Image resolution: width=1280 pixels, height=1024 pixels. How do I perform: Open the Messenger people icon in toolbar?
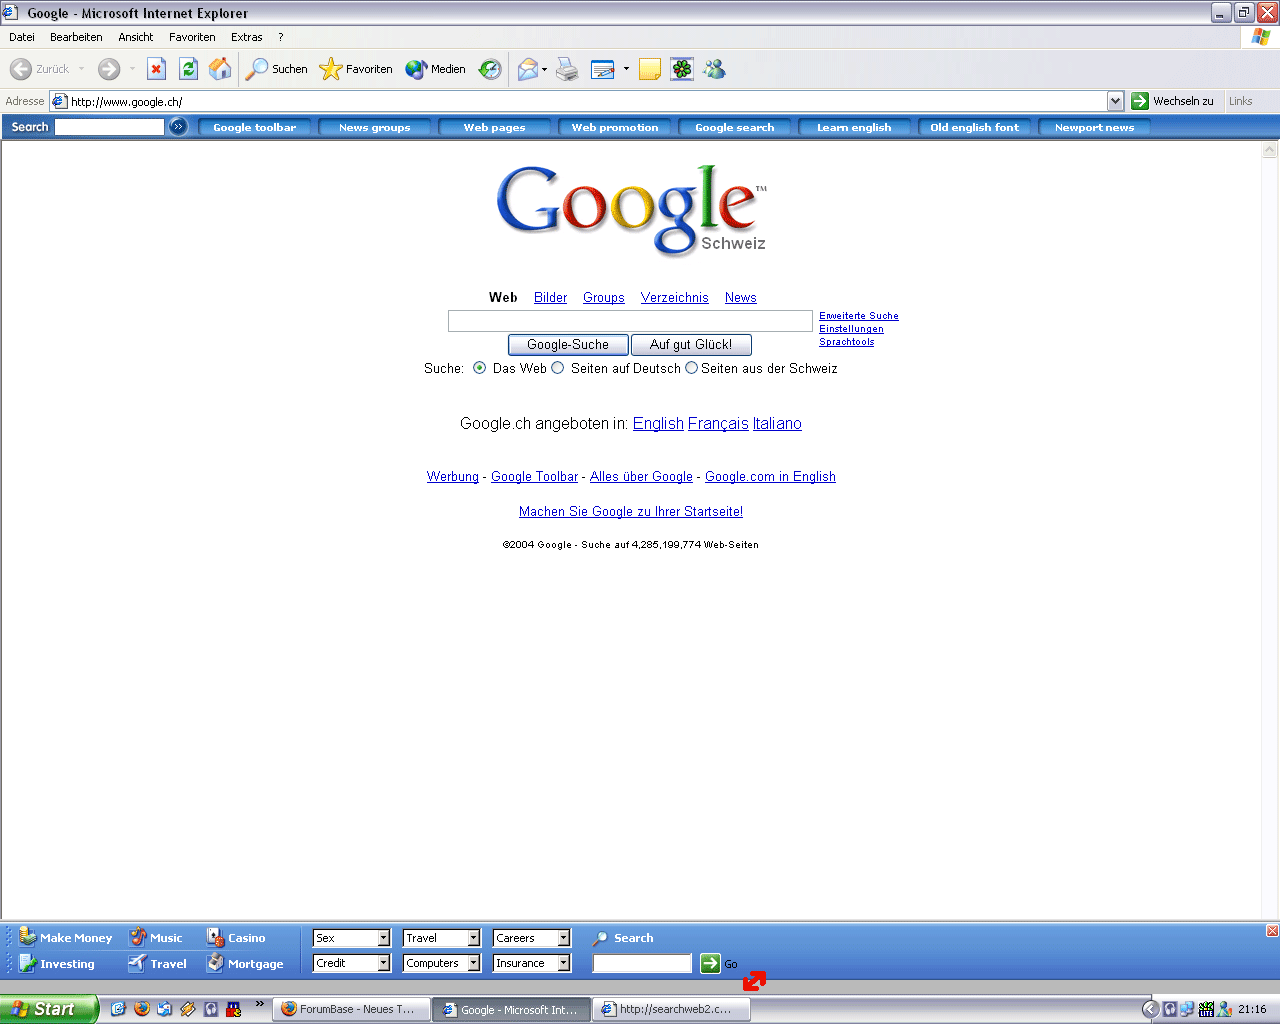[x=714, y=69]
